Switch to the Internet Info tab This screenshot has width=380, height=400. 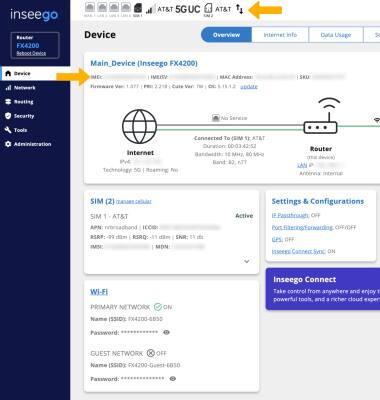point(280,35)
